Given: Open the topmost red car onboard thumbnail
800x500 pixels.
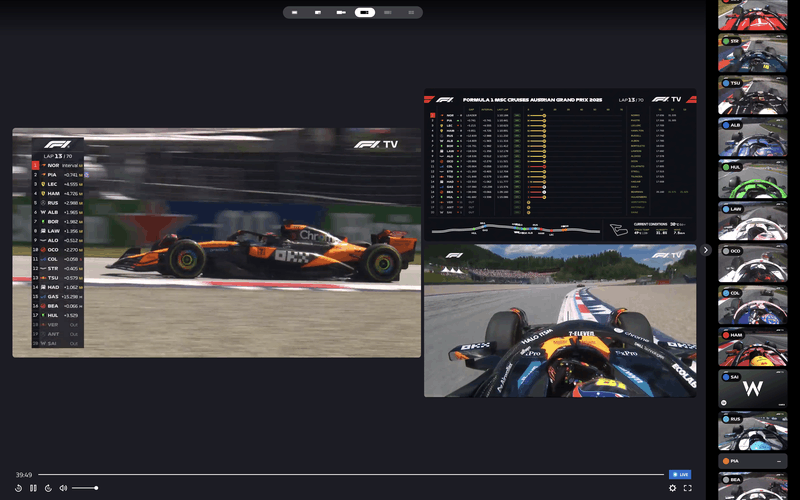Looking at the screenshot, I should pyautogui.click(x=753, y=15).
